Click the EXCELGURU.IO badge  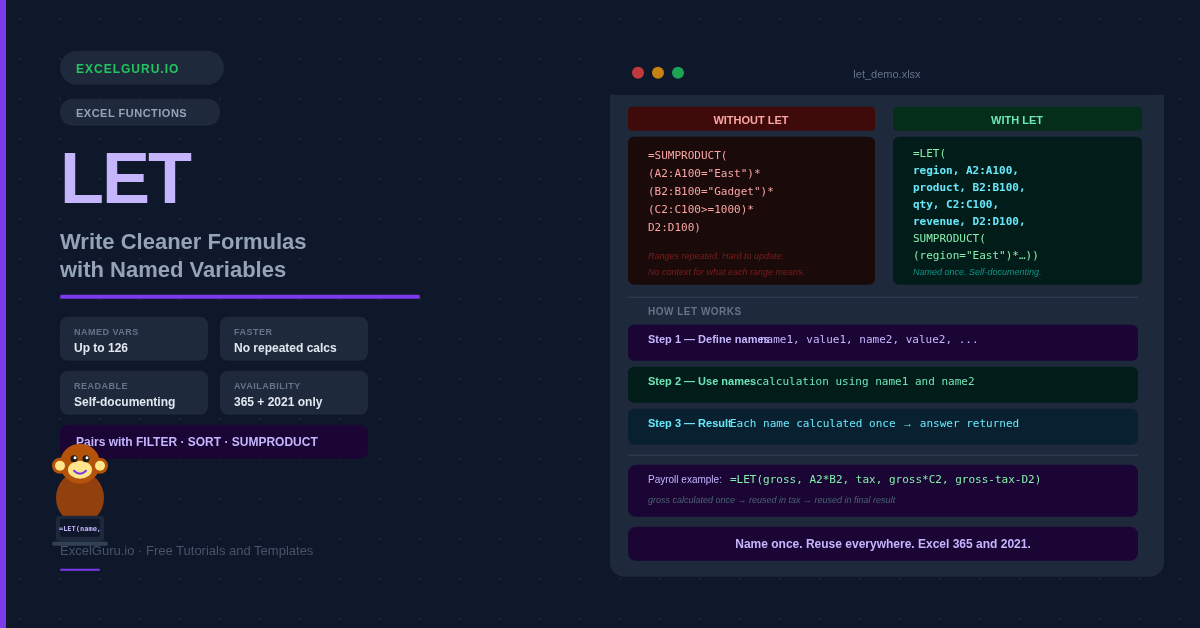point(141,68)
